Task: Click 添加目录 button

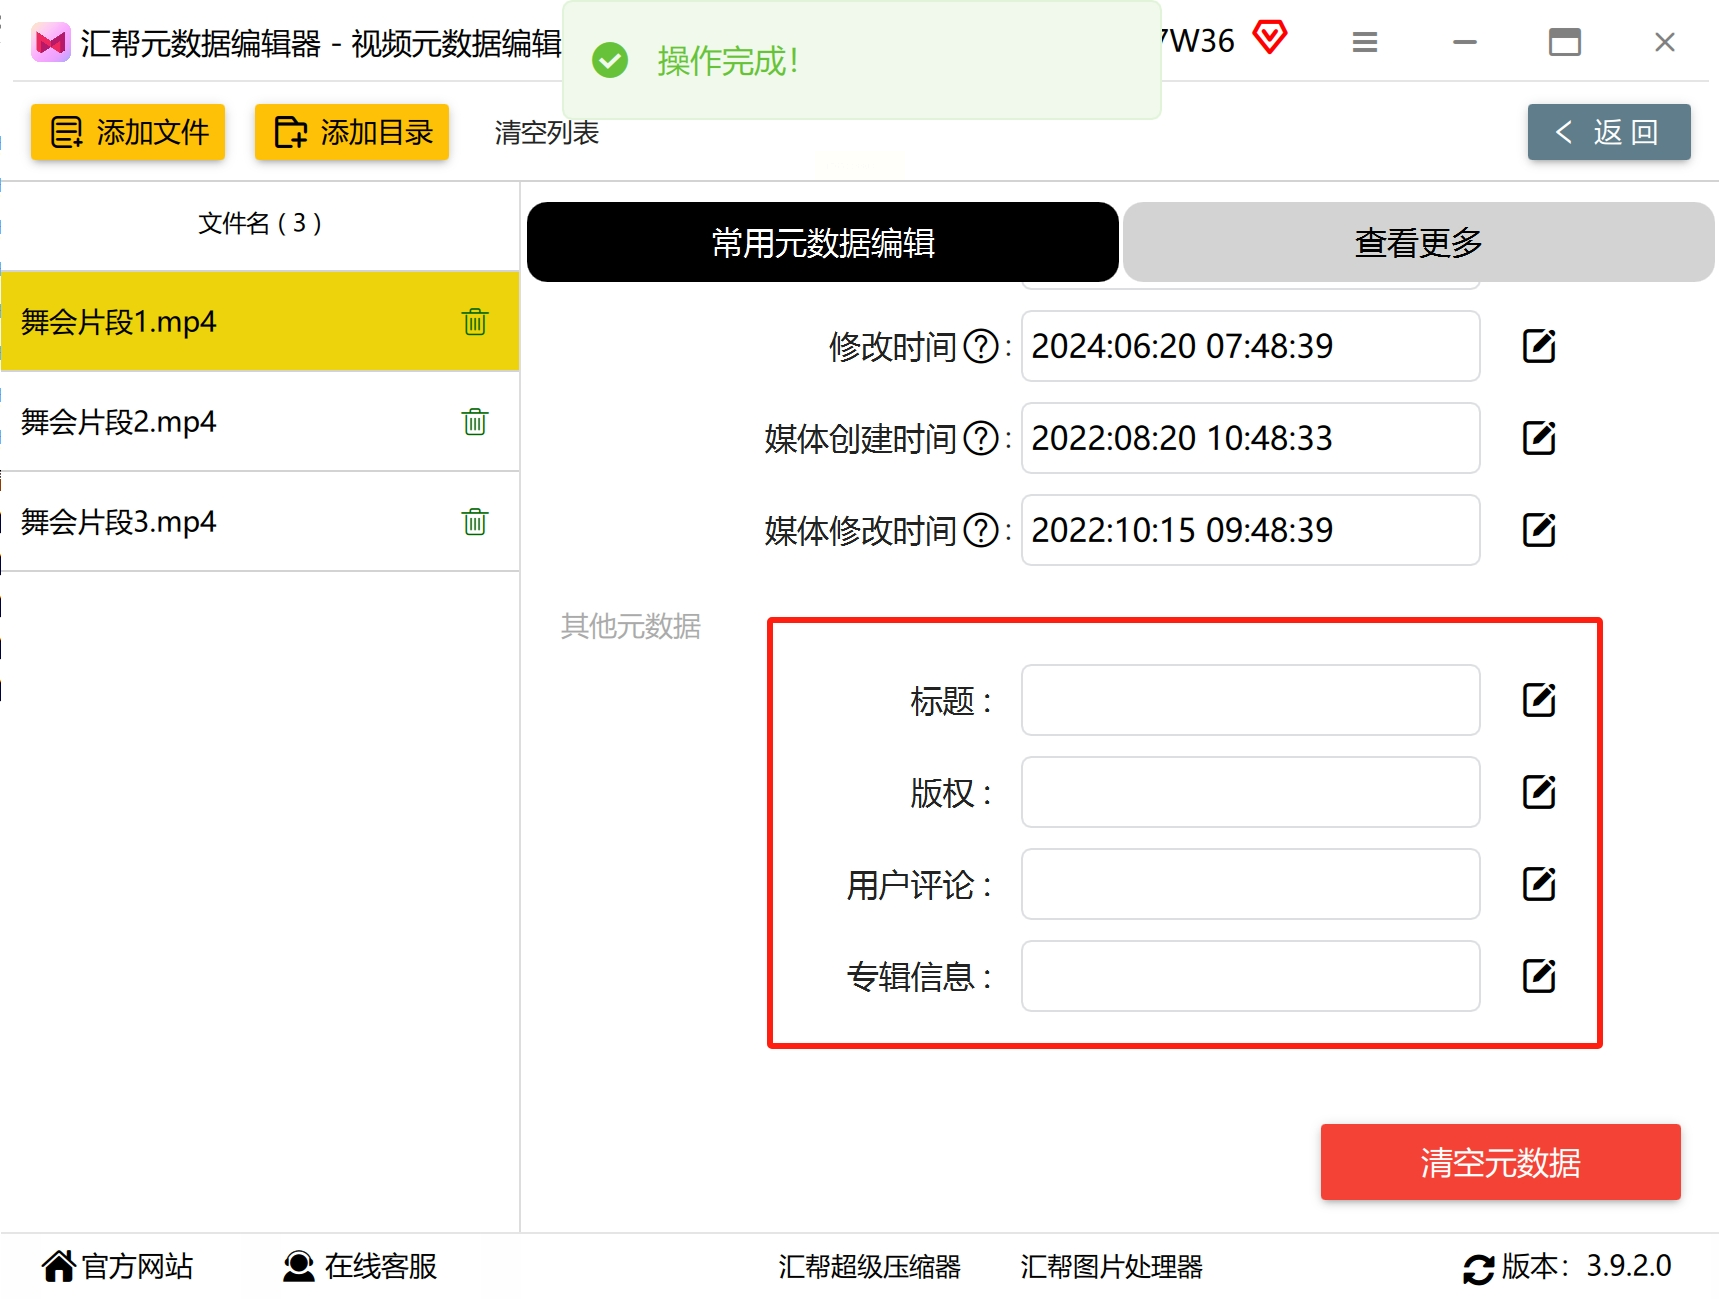Action: tap(352, 132)
